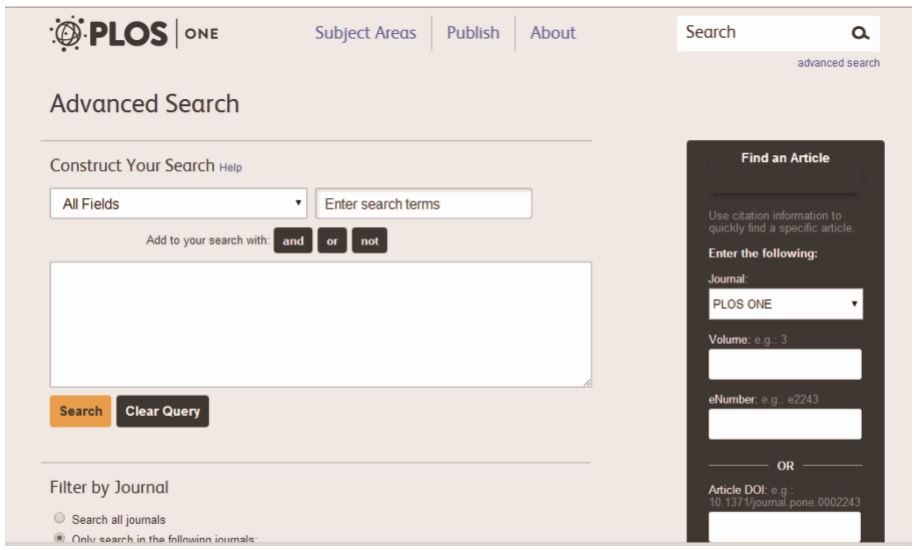Click the Article DOI input field
The width and height of the screenshot is (916, 550).
tap(785, 527)
